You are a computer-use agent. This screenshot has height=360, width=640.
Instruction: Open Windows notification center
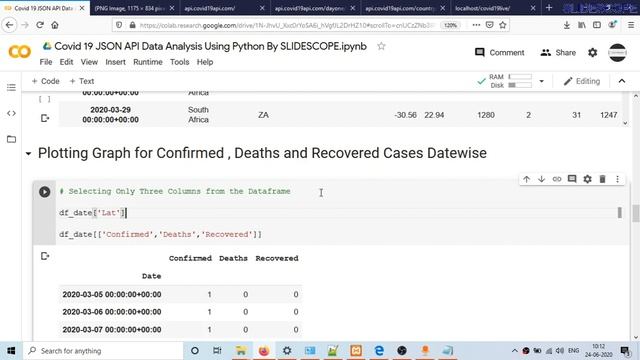coord(625,351)
